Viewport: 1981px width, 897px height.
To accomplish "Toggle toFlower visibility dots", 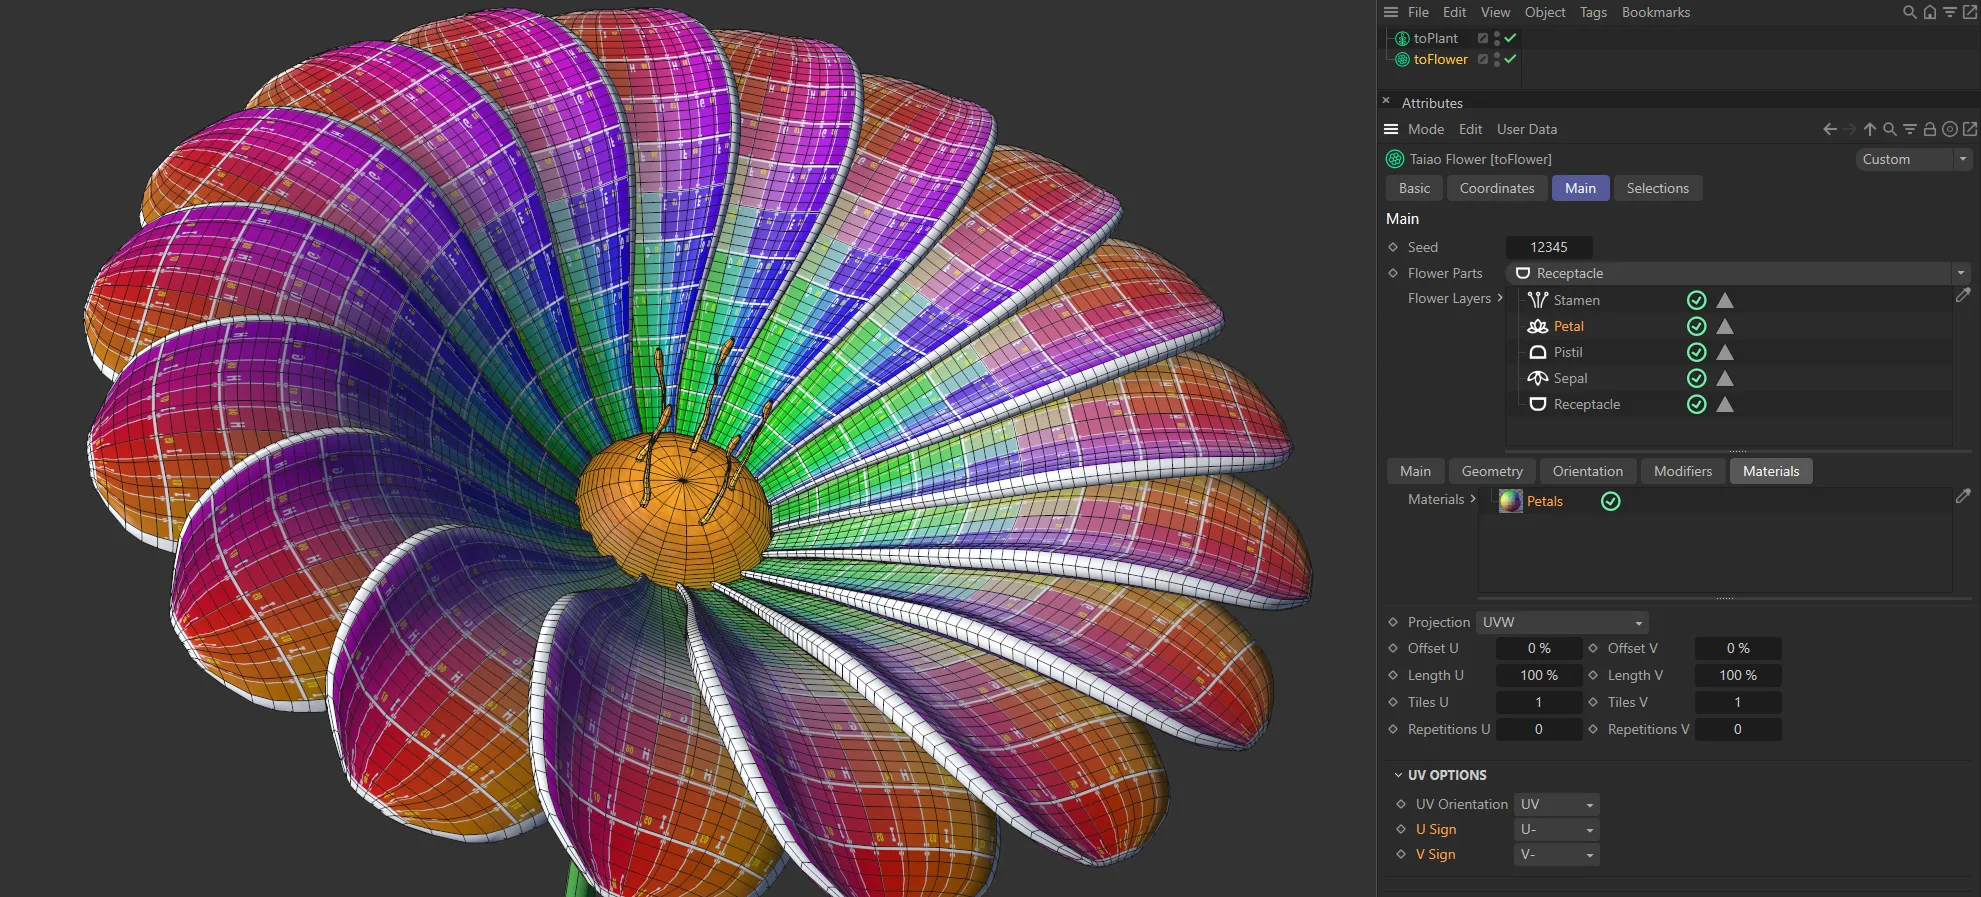I will point(1497,59).
